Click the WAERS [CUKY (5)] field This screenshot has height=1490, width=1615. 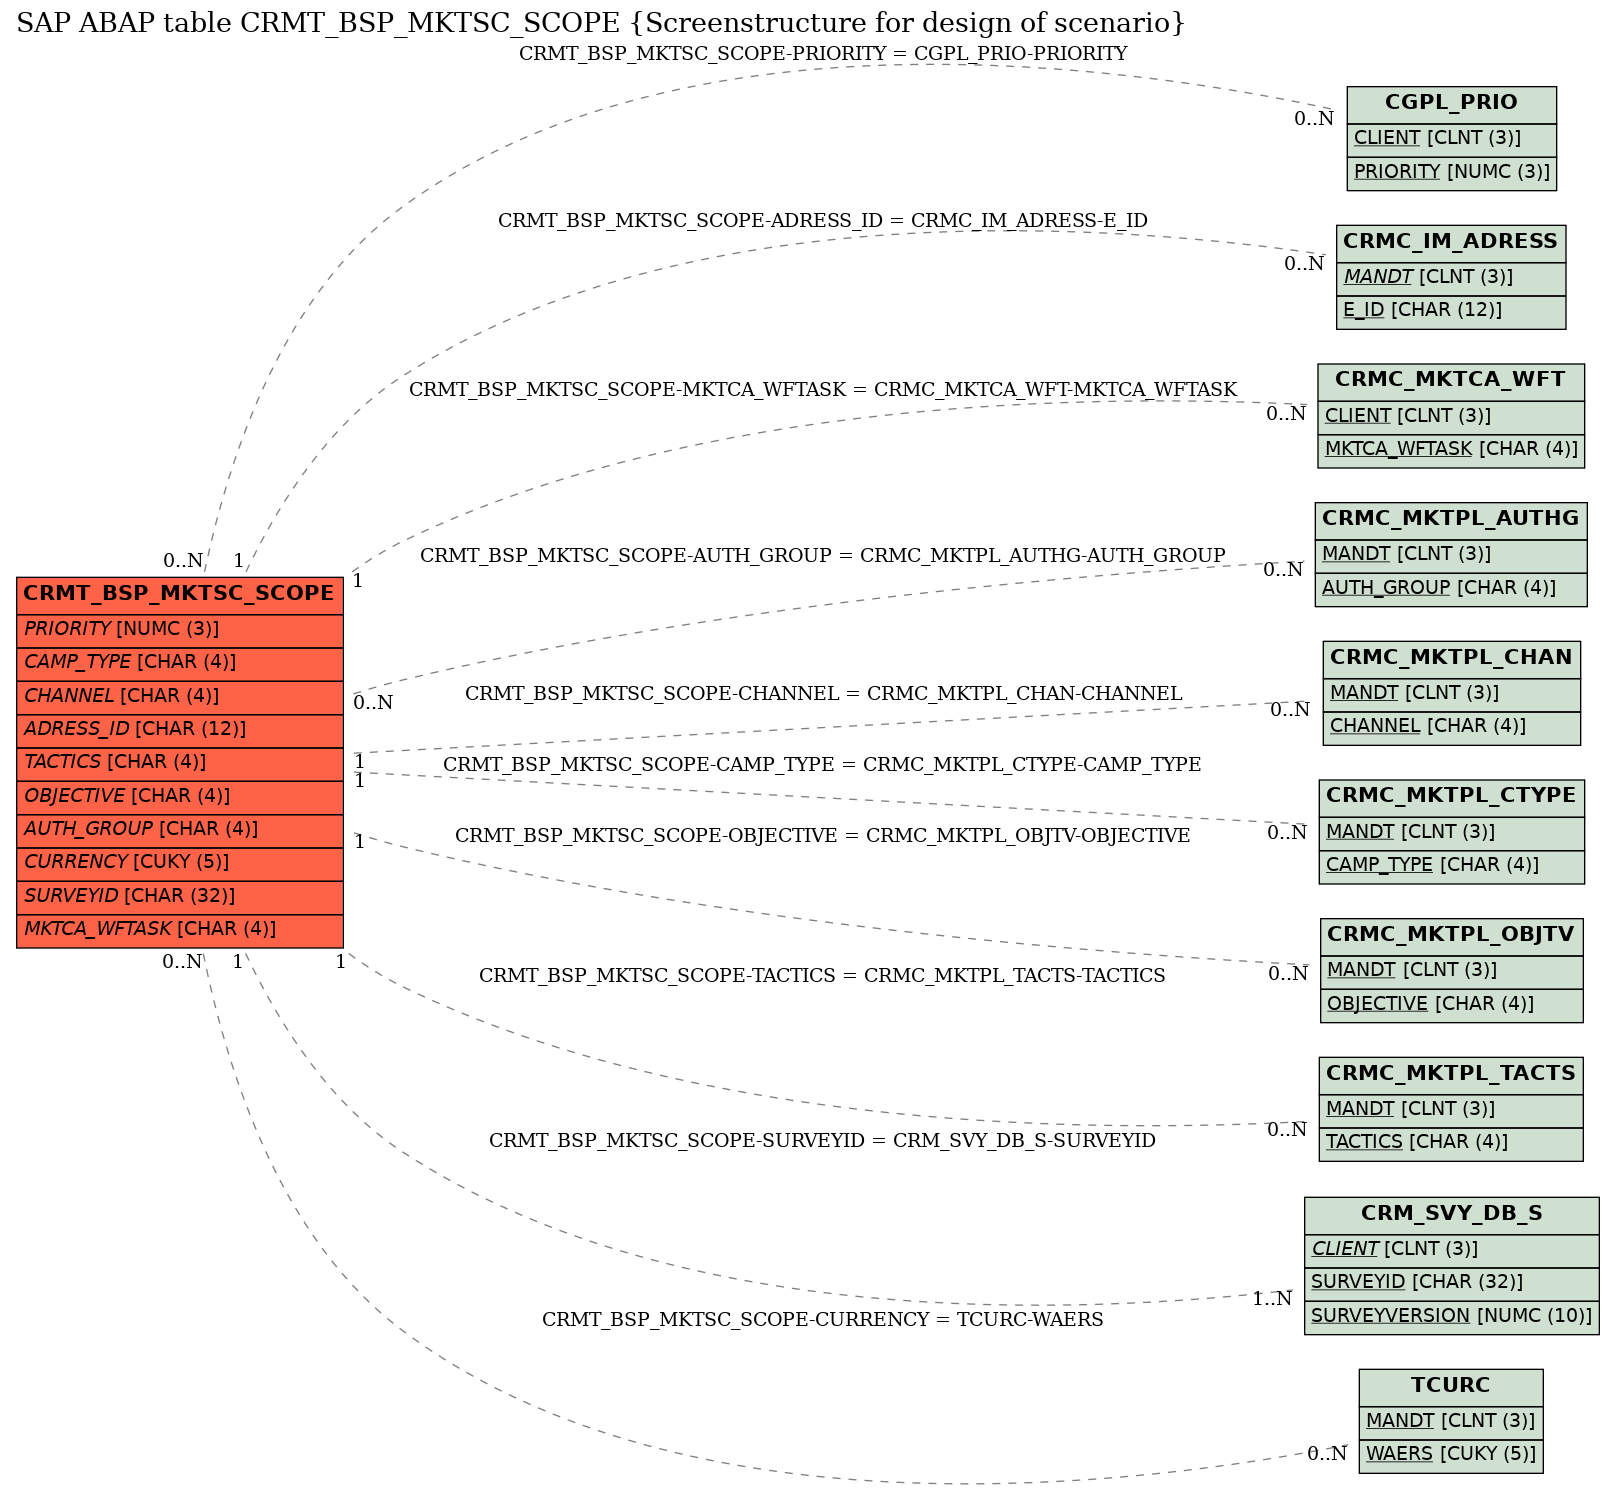pyautogui.click(x=1451, y=1455)
